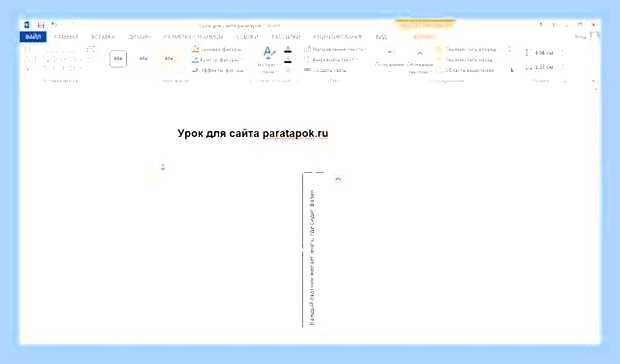Open the align text (Выровнять текст) menu

click(331, 60)
